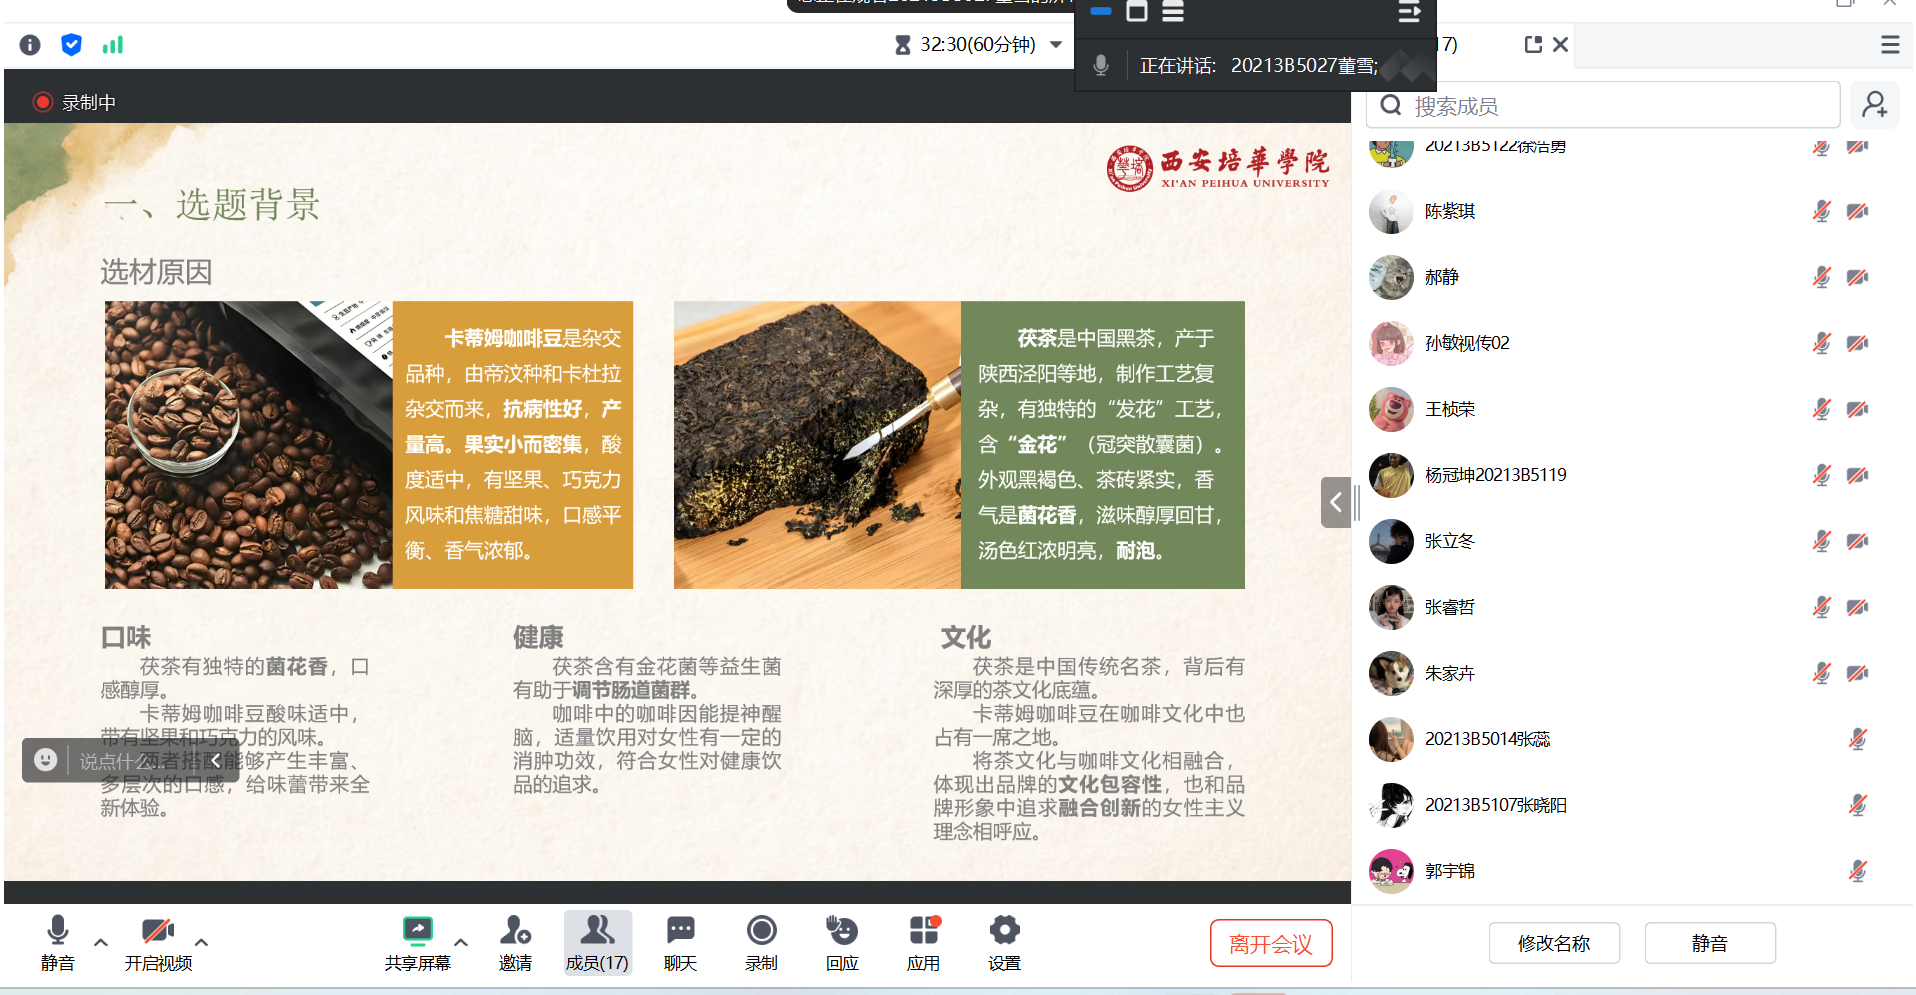Open the meeting timer dropdown arrow
The width and height of the screenshot is (1916, 995).
click(x=1056, y=45)
